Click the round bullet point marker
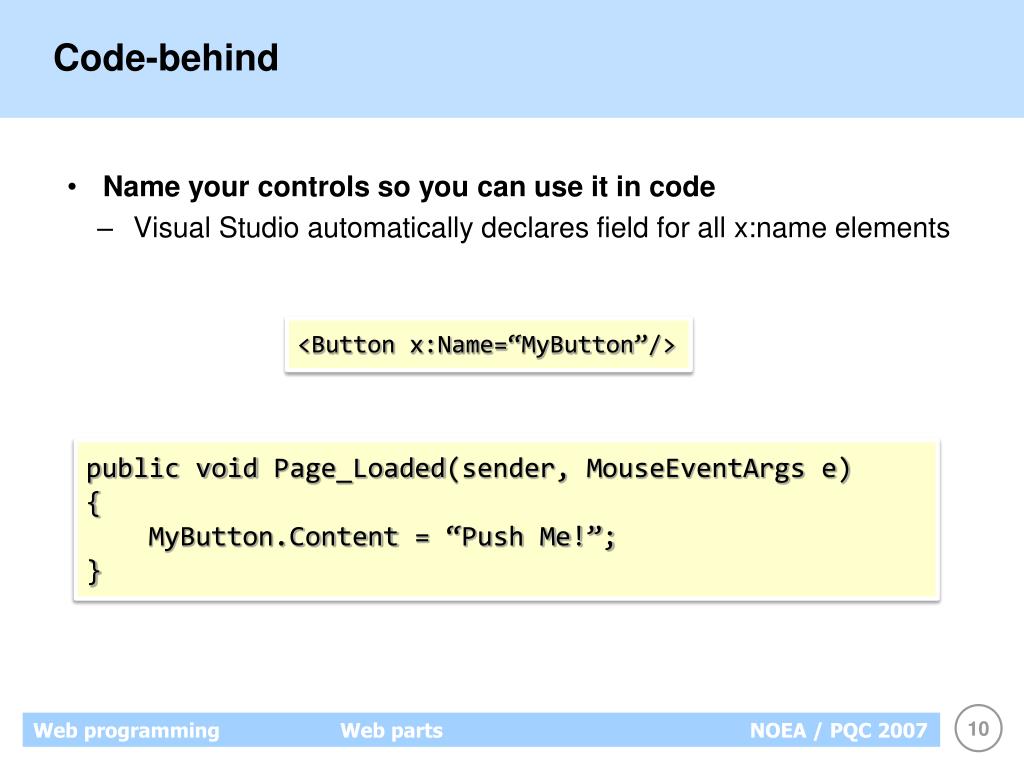Image resolution: width=1024 pixels, height=768 pixels. [x=72, y=187]
